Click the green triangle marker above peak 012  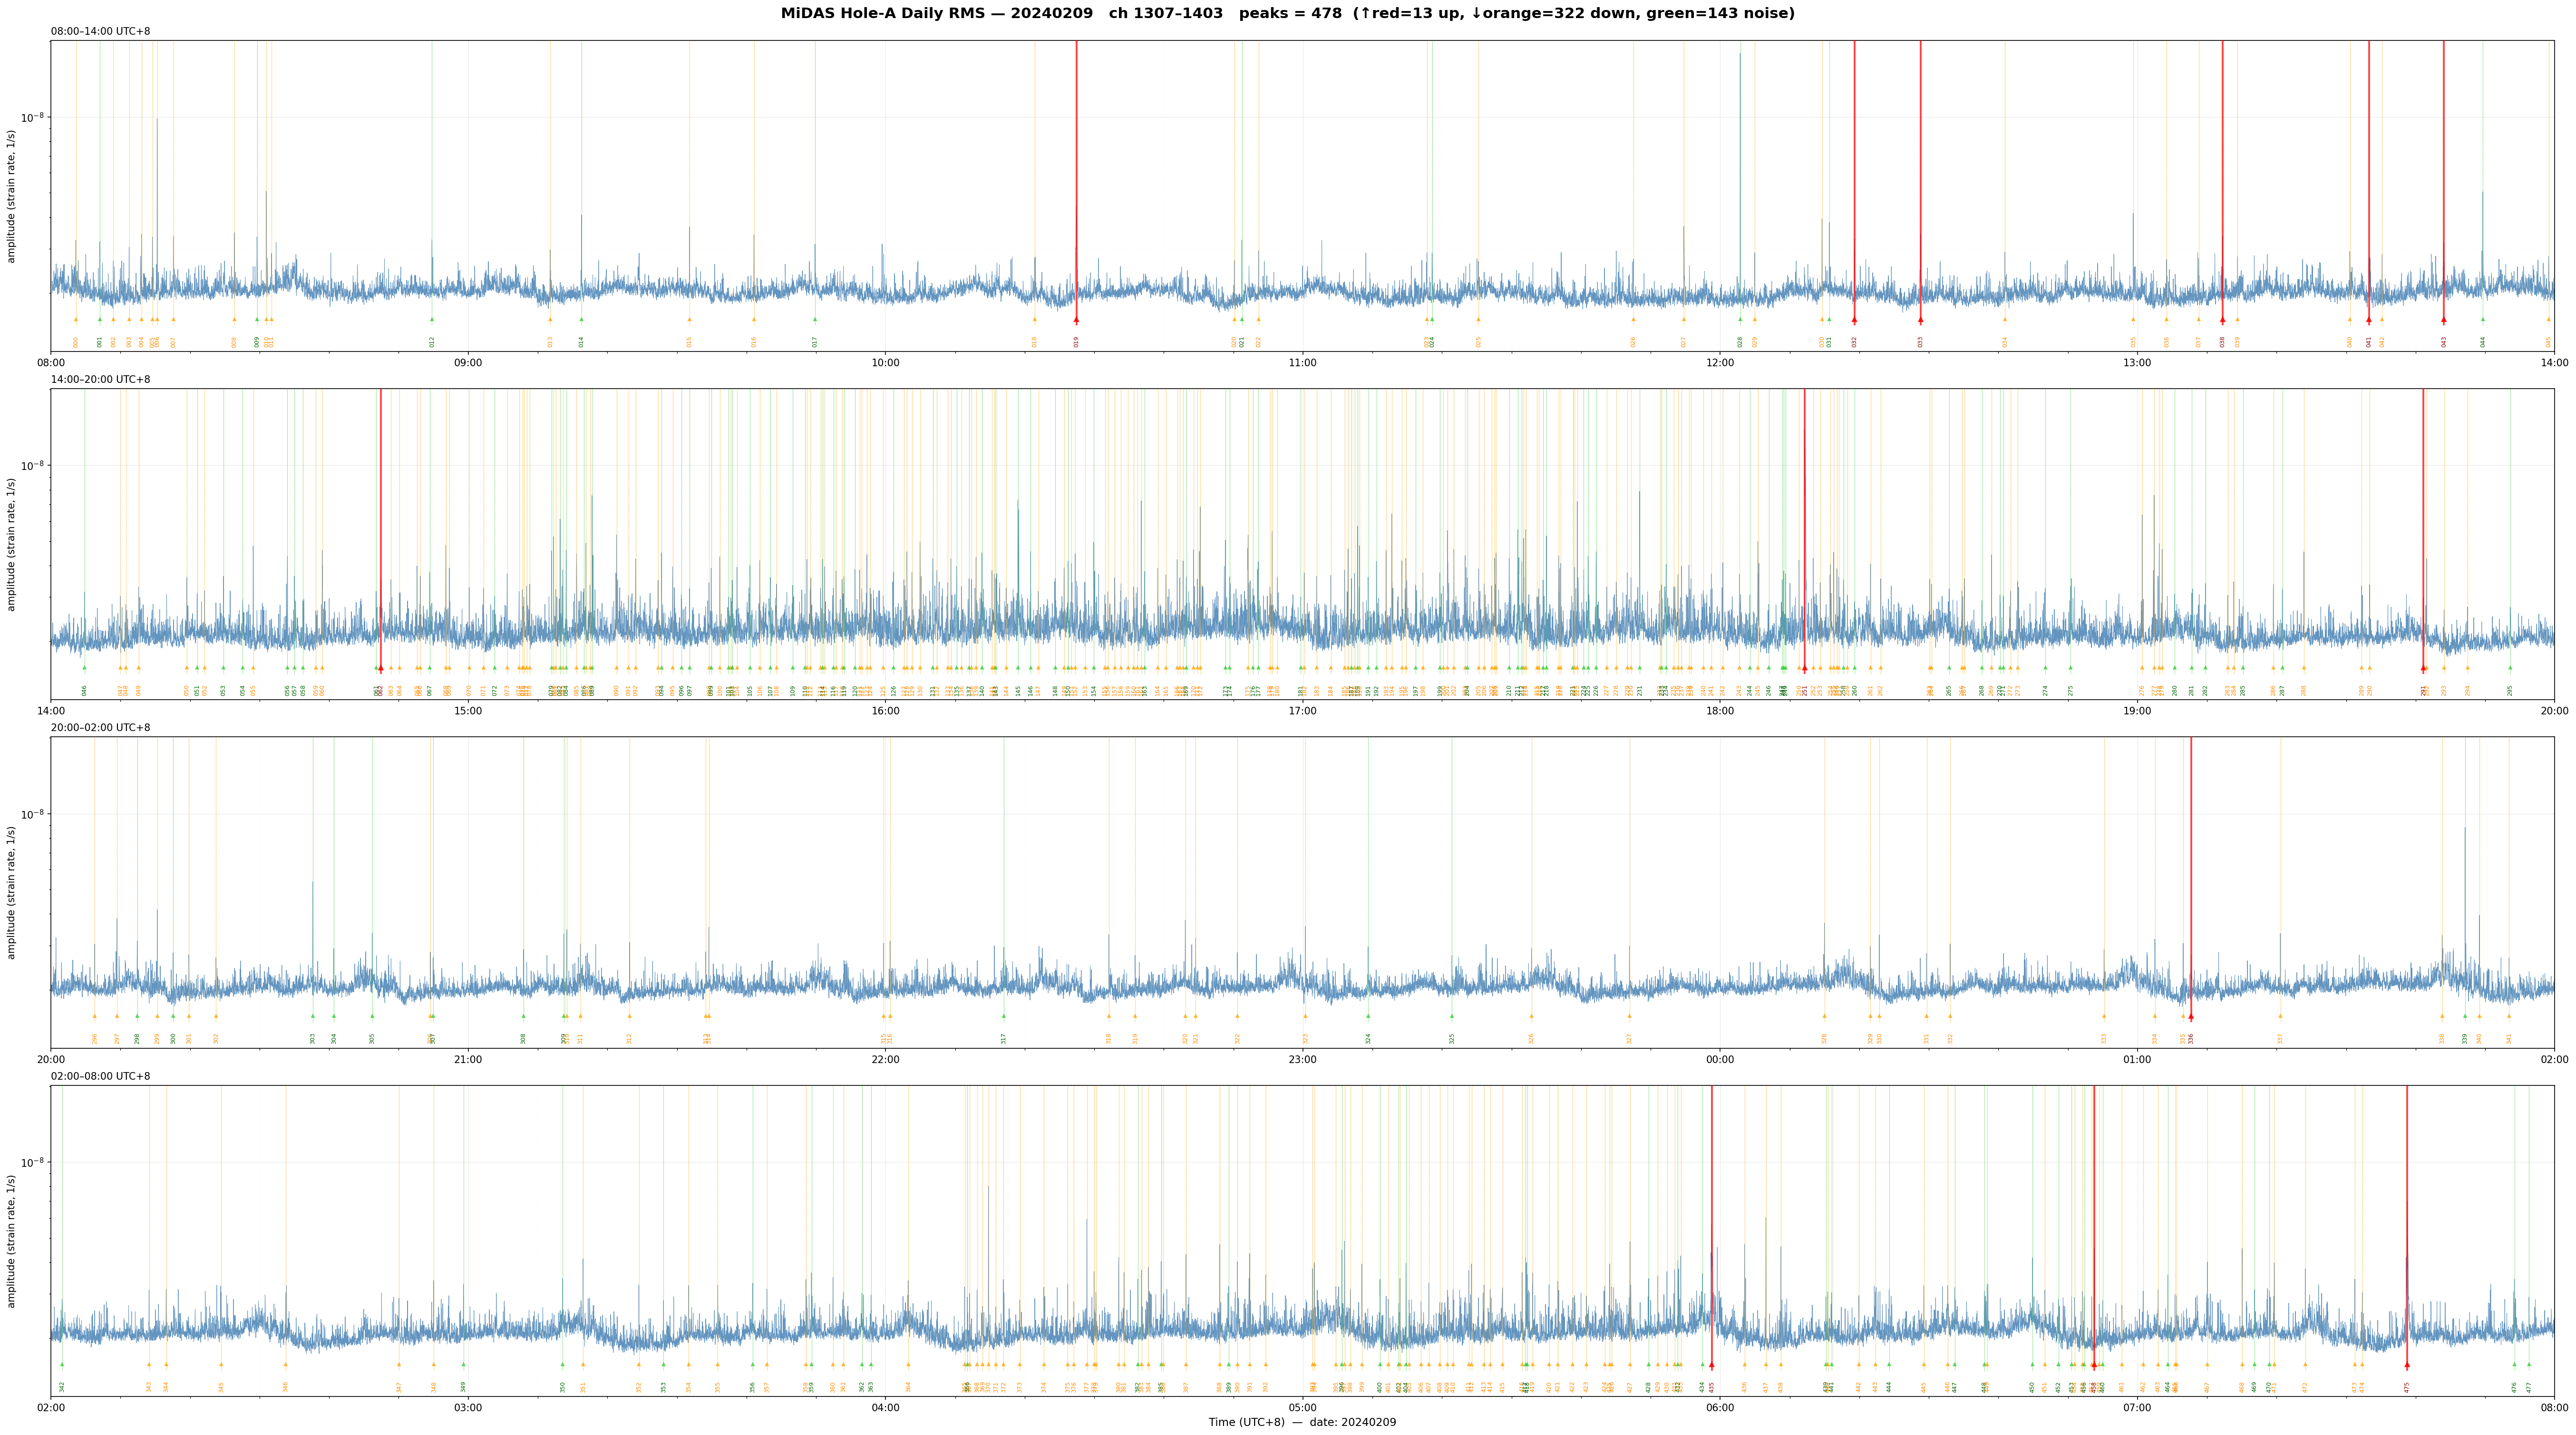coord(432,320)
